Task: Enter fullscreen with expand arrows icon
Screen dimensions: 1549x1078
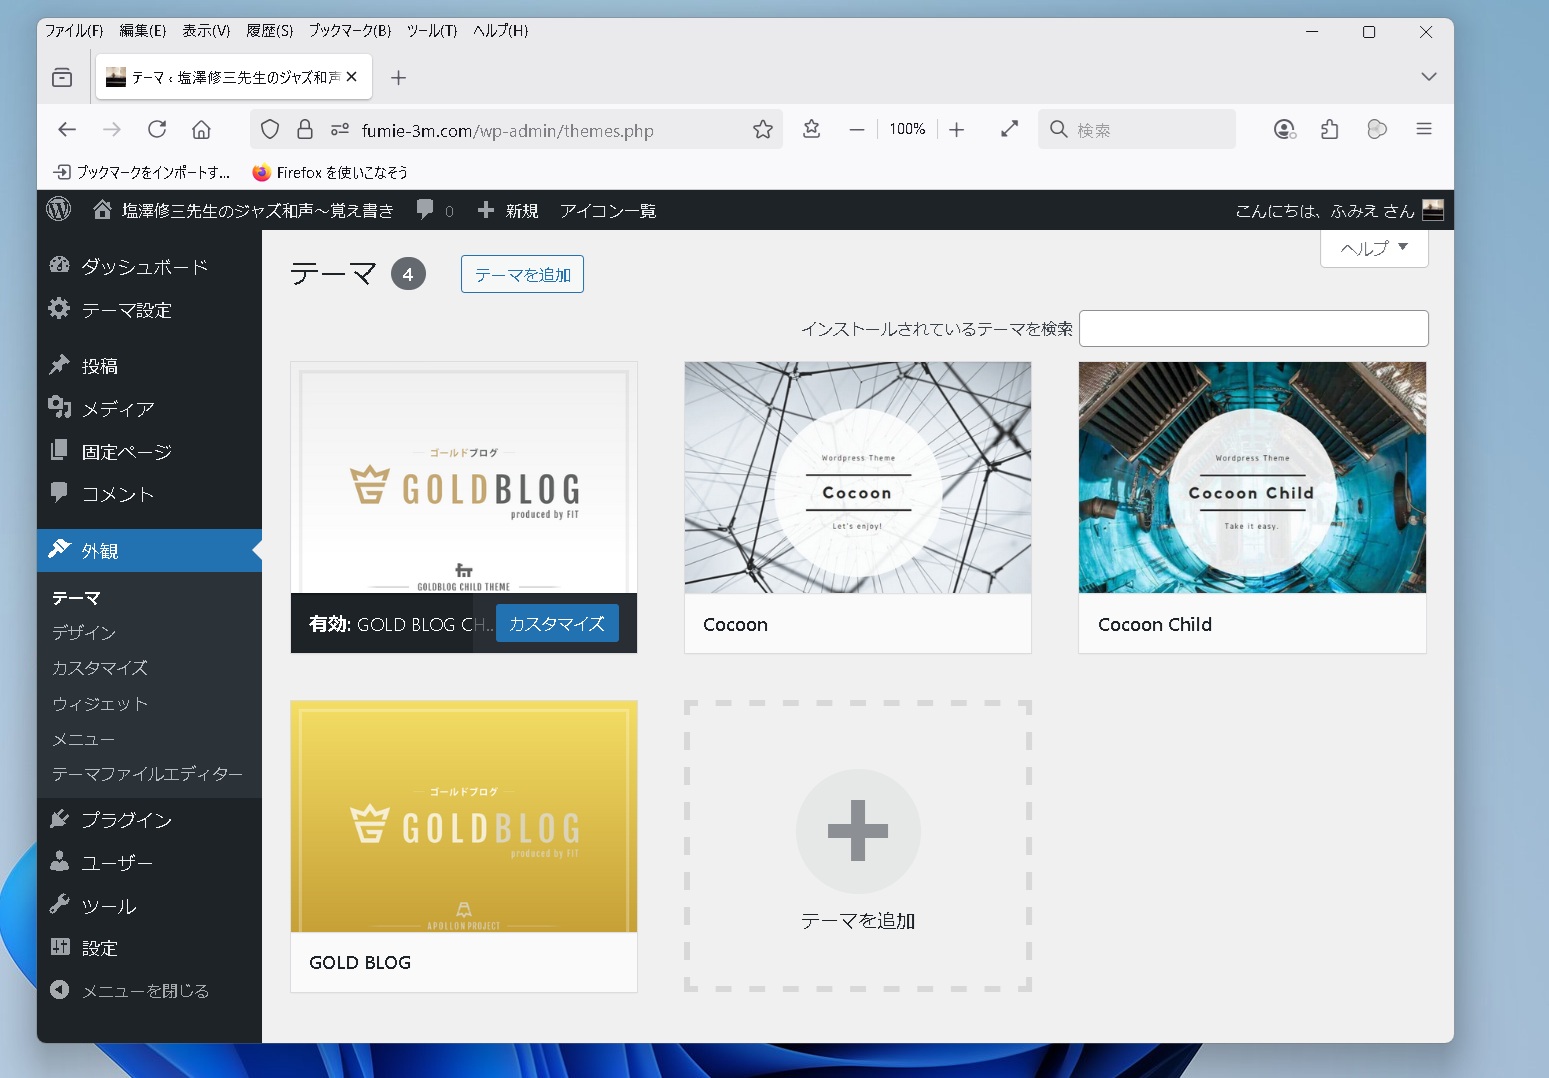Action: click(1010, 129)
